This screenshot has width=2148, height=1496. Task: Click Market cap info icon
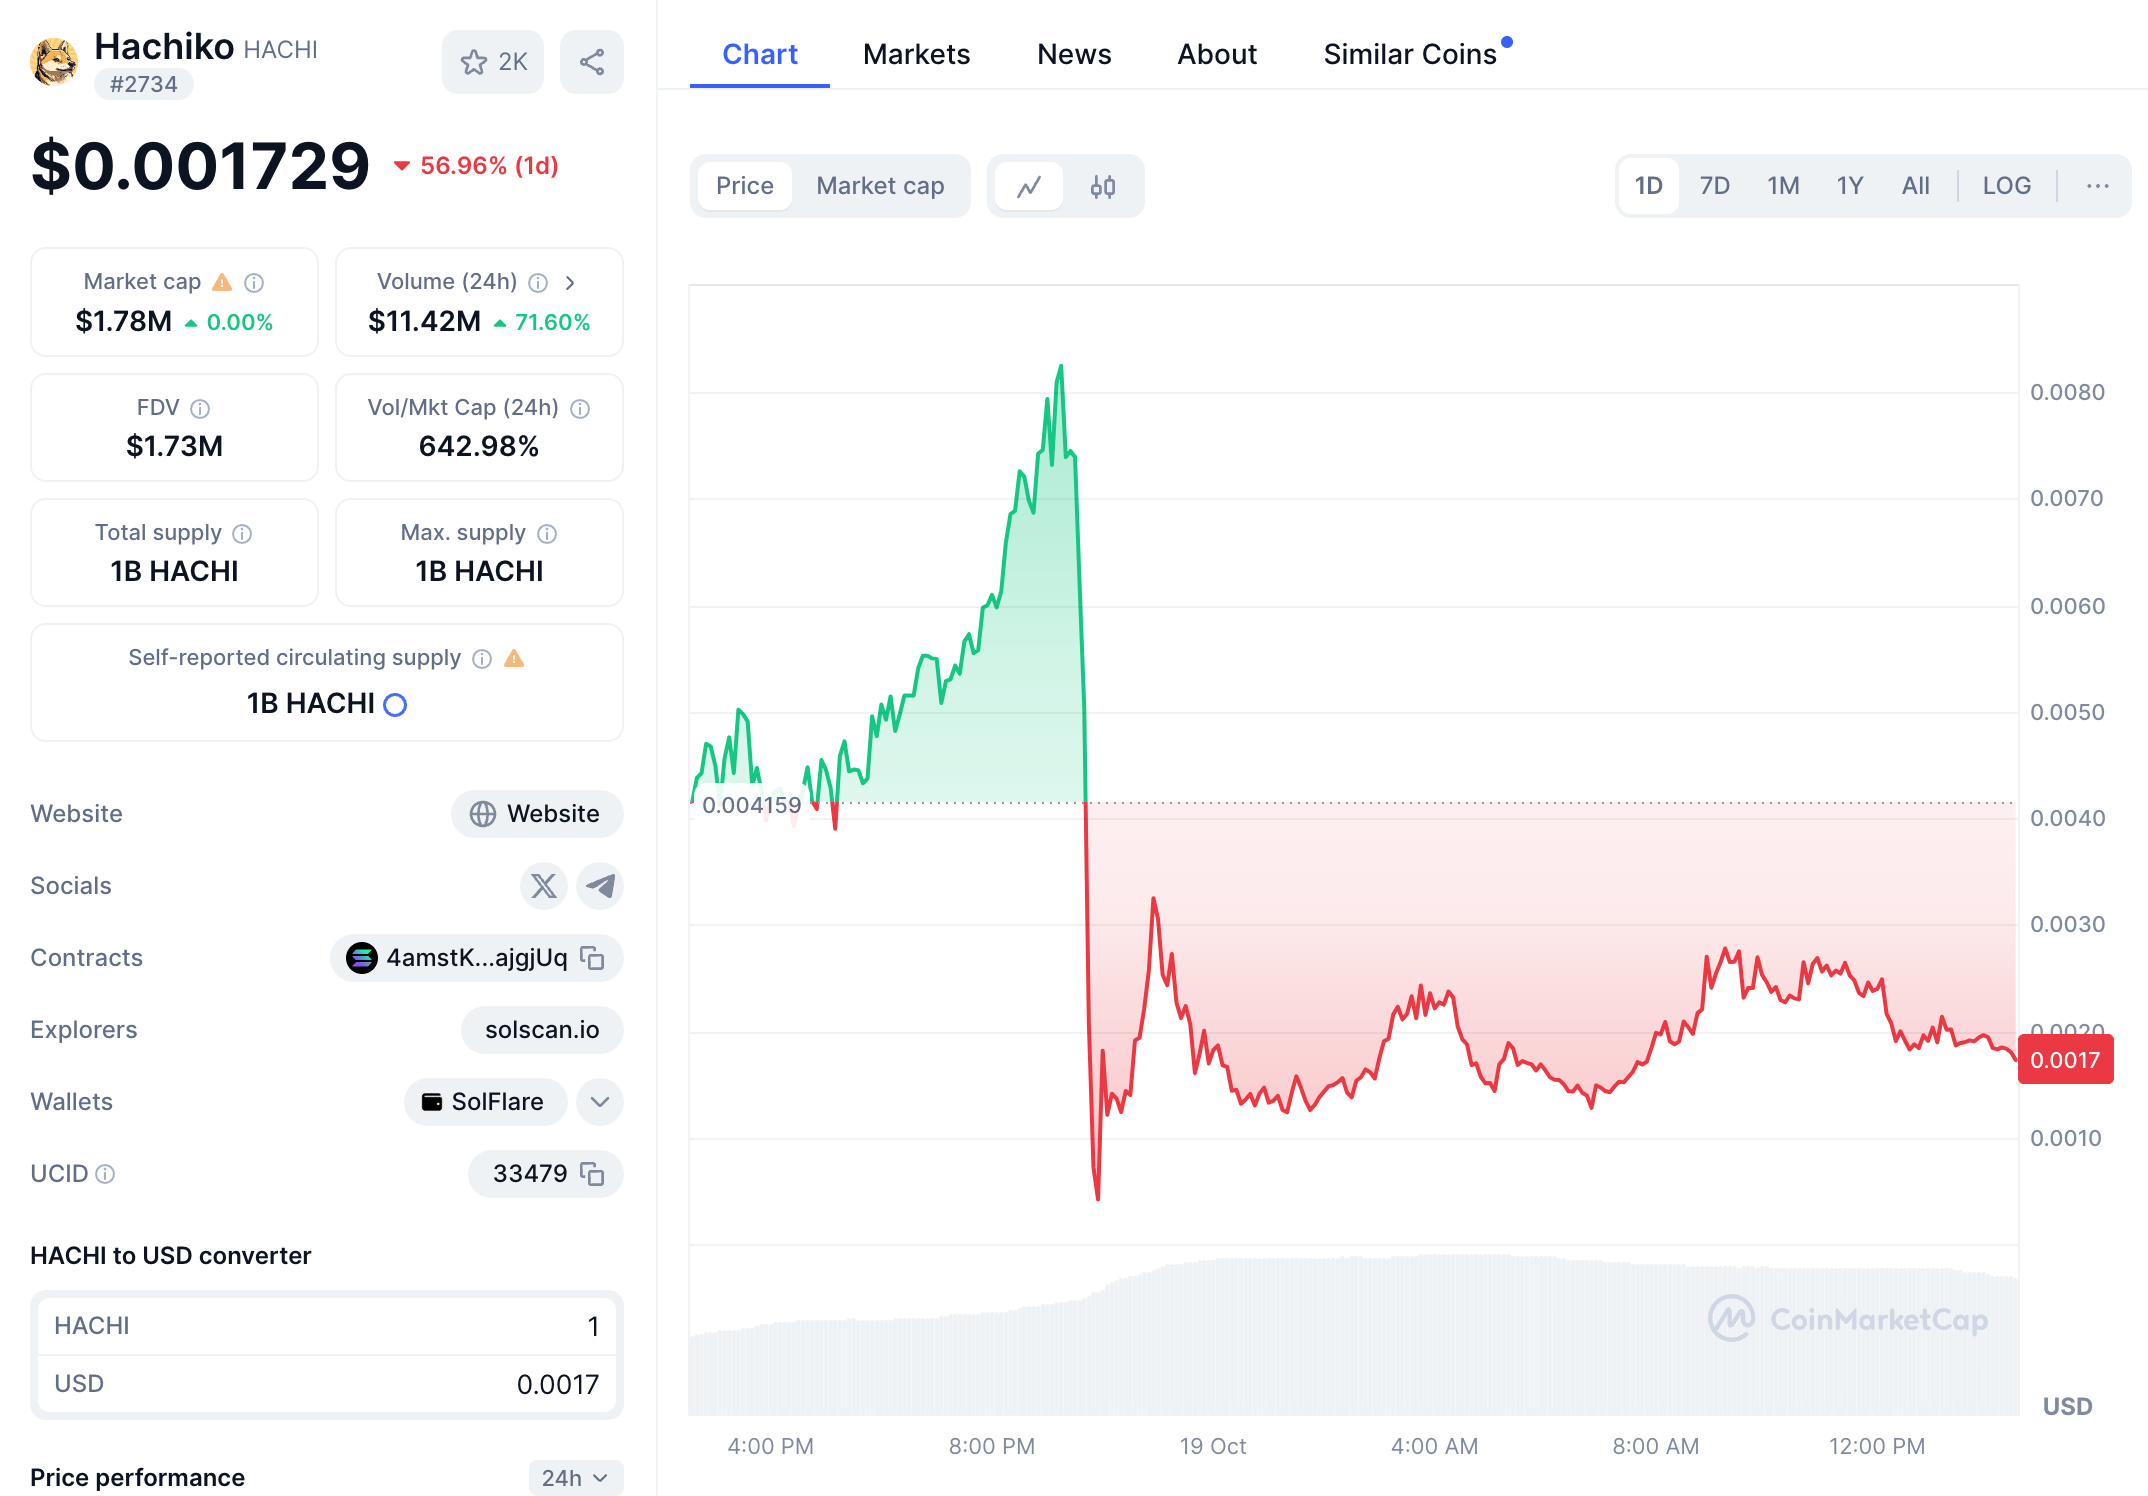(x=254, y=283)
